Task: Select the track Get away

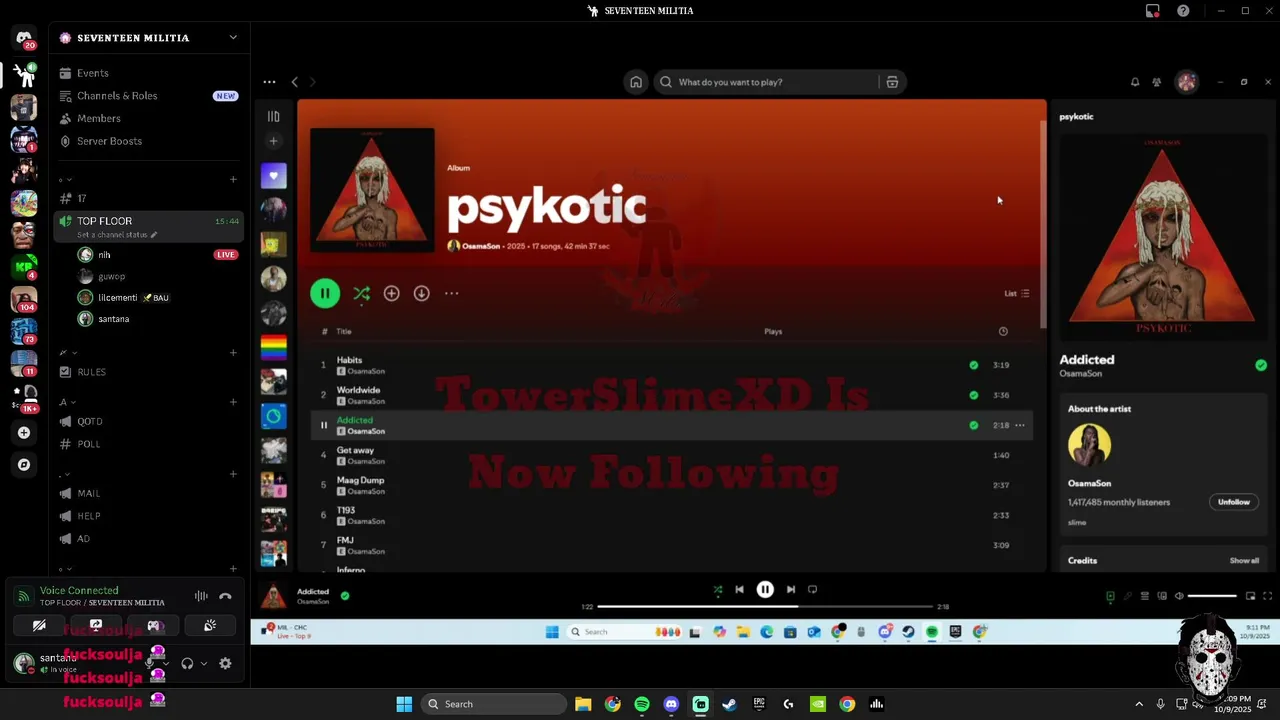Action: point(355,450)
